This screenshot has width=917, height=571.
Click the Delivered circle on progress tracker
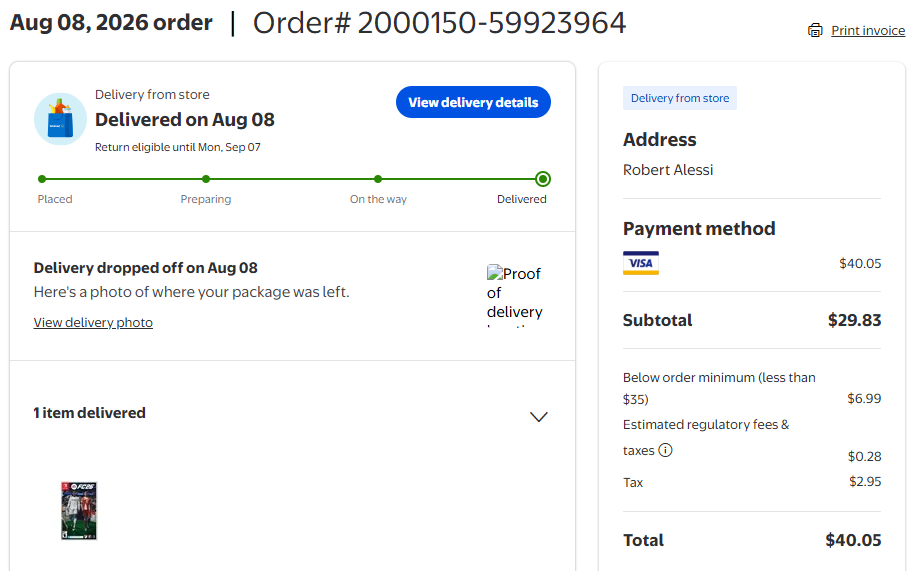tap(543, 179)
